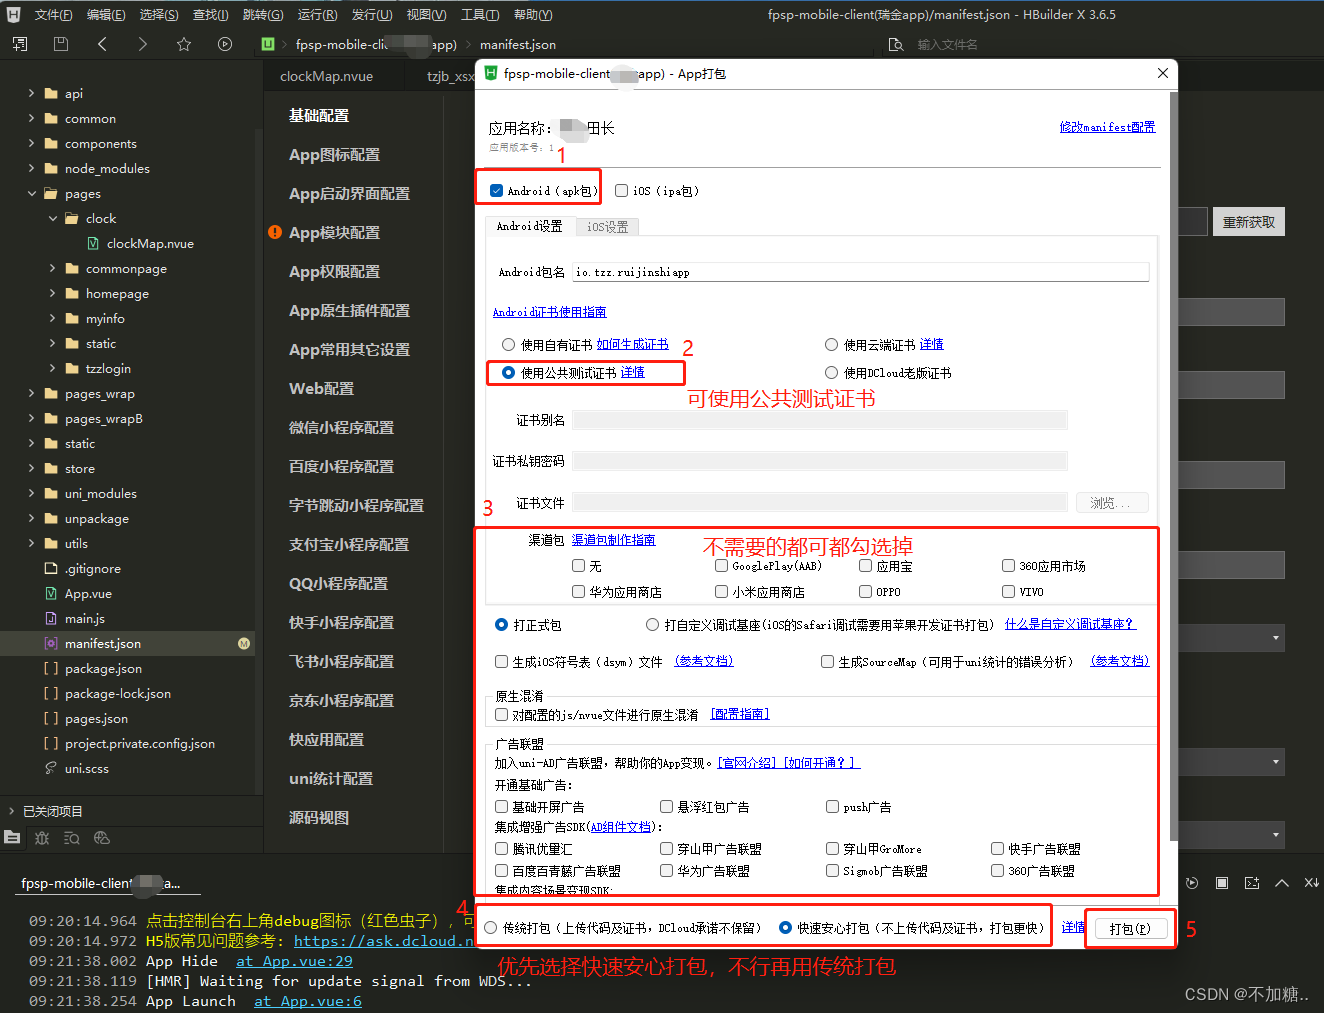Click the uni.scss file icon
Viewport: 1324px width, 1013px height.
[x=51, y=768]
